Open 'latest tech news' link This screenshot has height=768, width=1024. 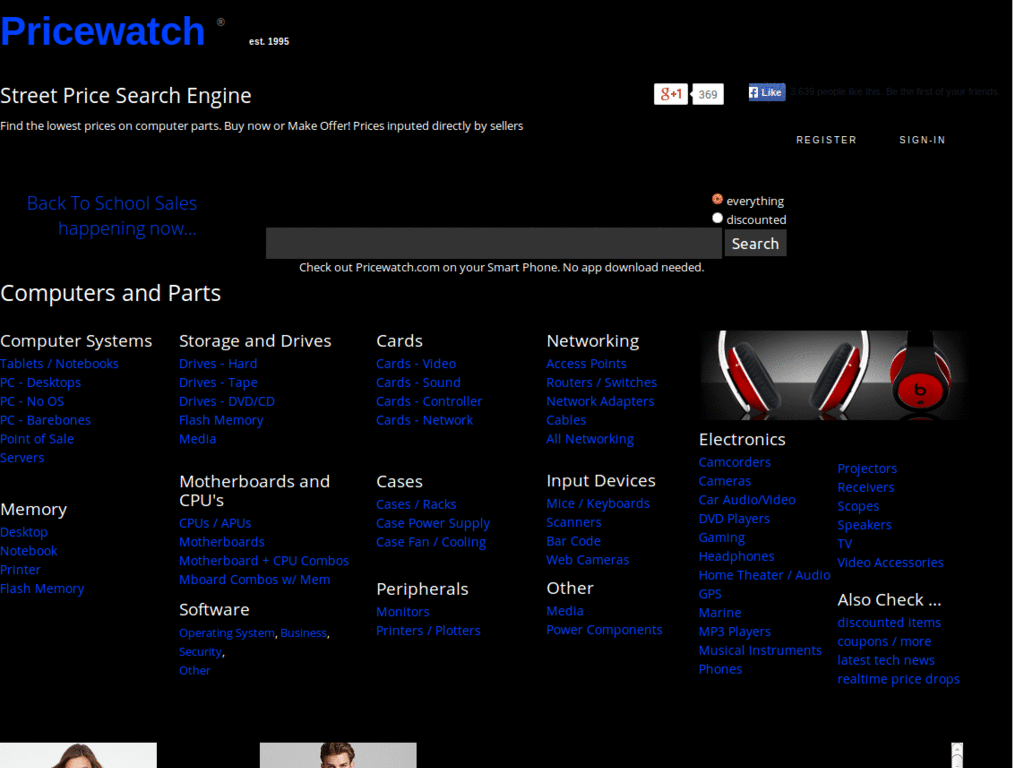[886, 660]
